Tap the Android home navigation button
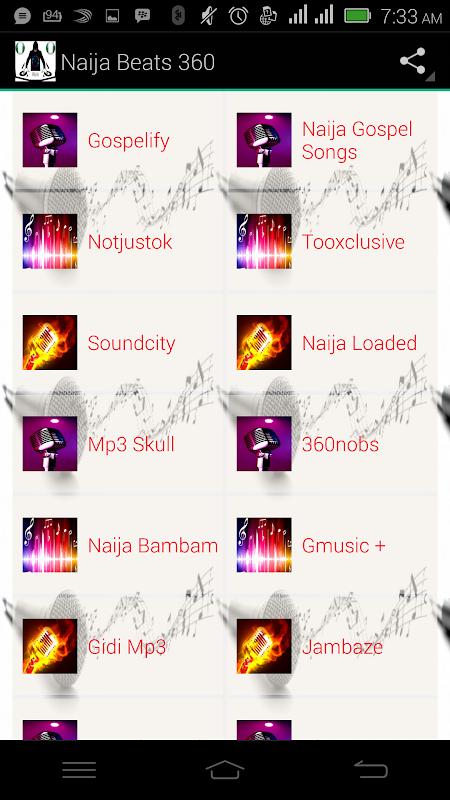This screenshot has width=450, height=800. point(225,770)
